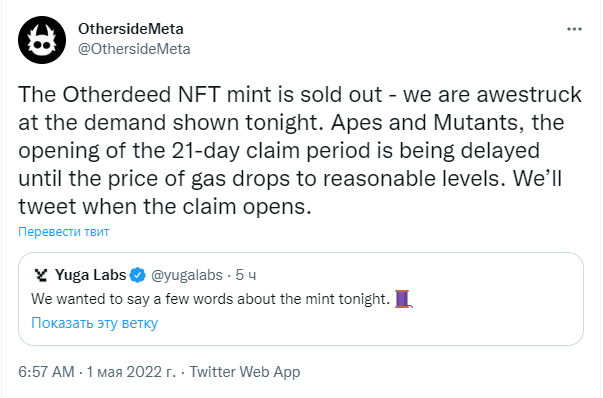Click the 6:57 AM tweet timestamp
The image size is (603, 398).
pyautogui.click(x=46, y=372)
